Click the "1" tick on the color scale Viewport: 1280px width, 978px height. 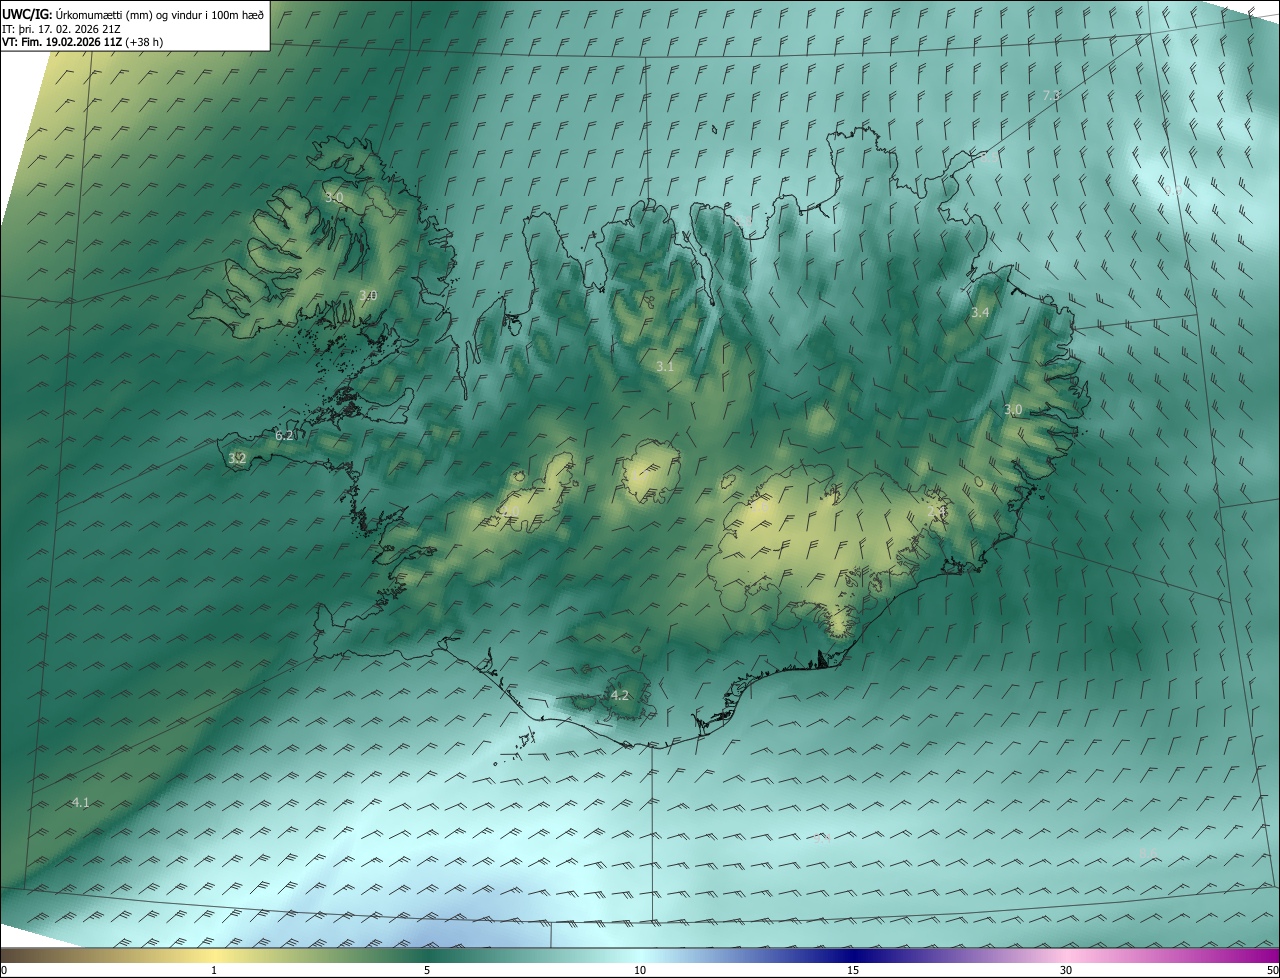(214, 970)
